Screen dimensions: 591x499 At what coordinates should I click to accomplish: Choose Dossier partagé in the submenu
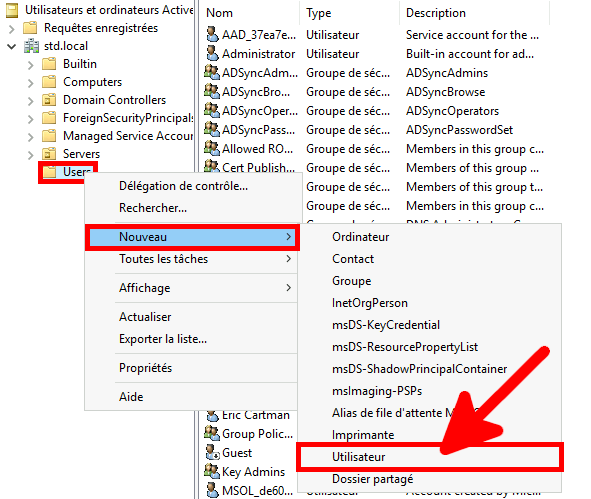[430, 479]
